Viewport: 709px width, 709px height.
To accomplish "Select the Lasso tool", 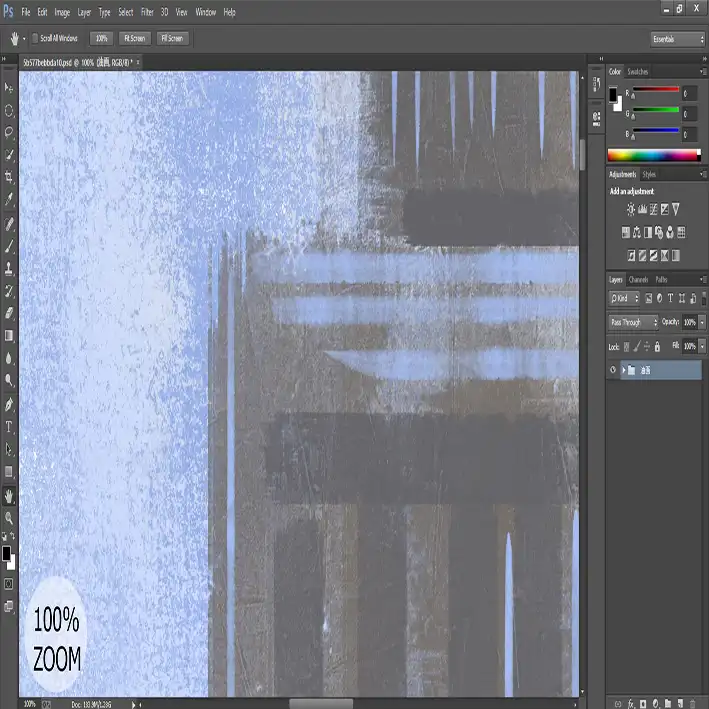I will coord(9,132).
